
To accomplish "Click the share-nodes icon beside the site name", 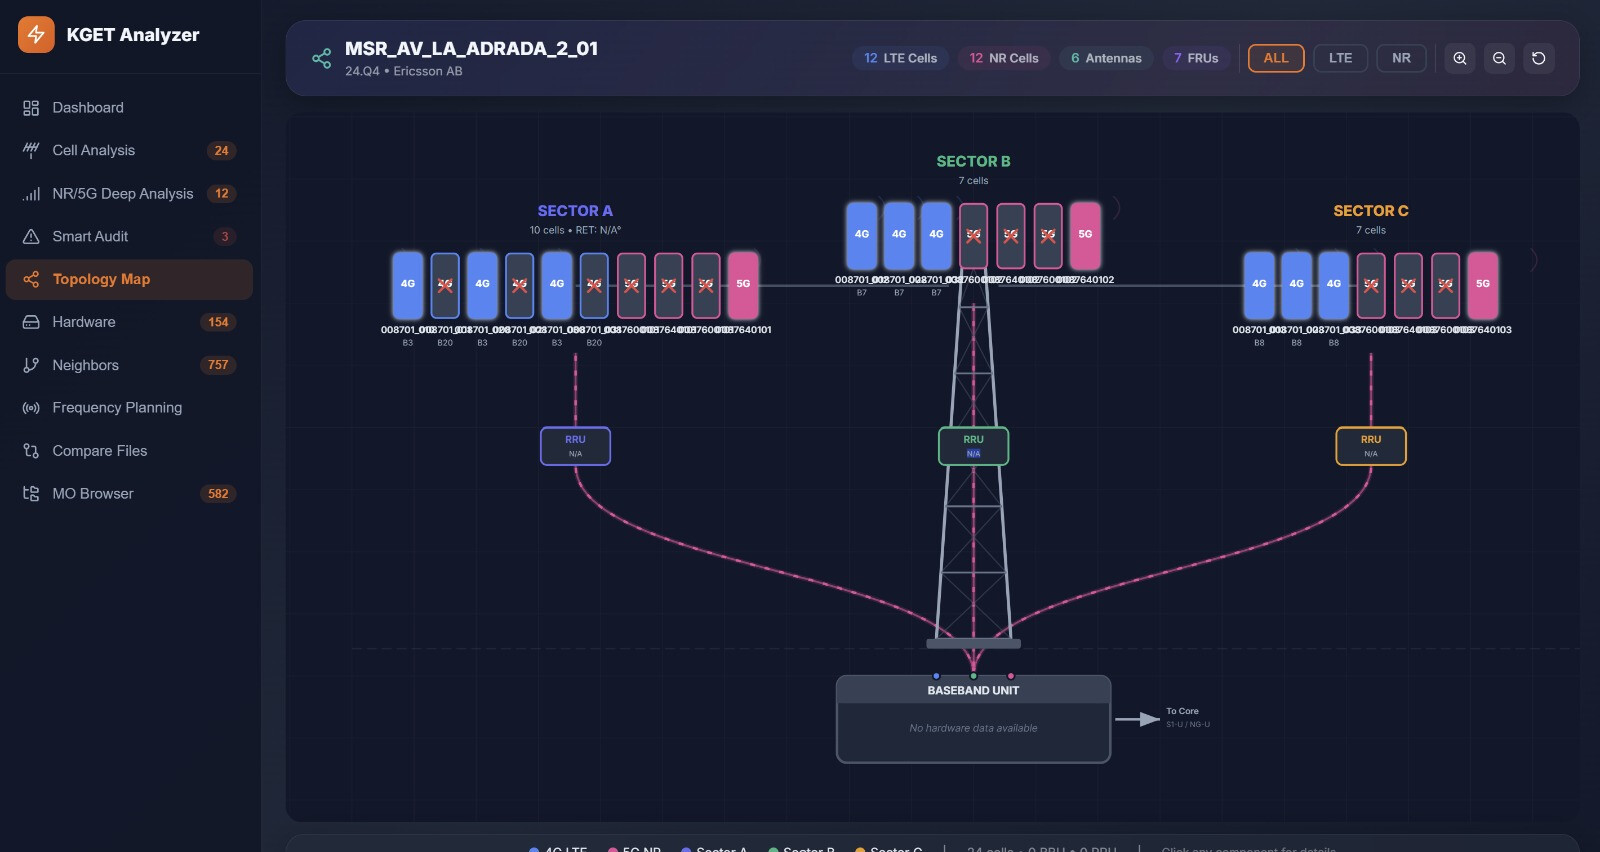I will pos(321,58).
